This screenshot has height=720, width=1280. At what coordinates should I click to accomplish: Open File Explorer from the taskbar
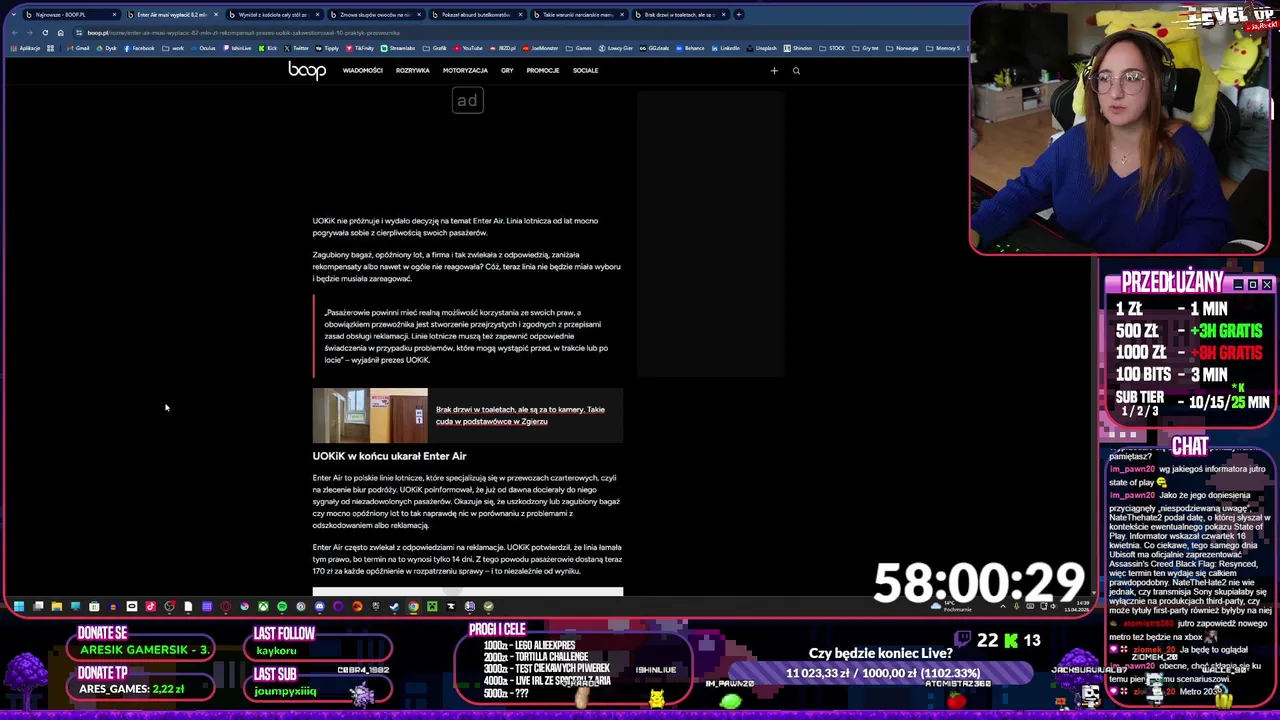coord(57,606)
